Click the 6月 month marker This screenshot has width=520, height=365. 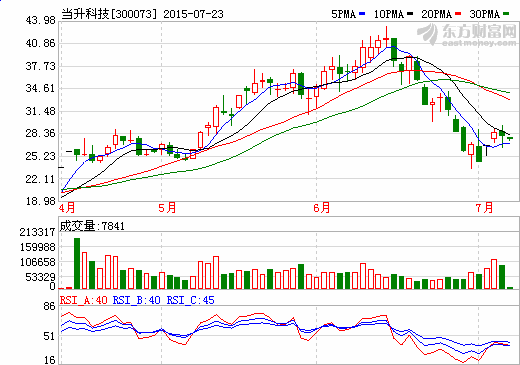(322, 208)
